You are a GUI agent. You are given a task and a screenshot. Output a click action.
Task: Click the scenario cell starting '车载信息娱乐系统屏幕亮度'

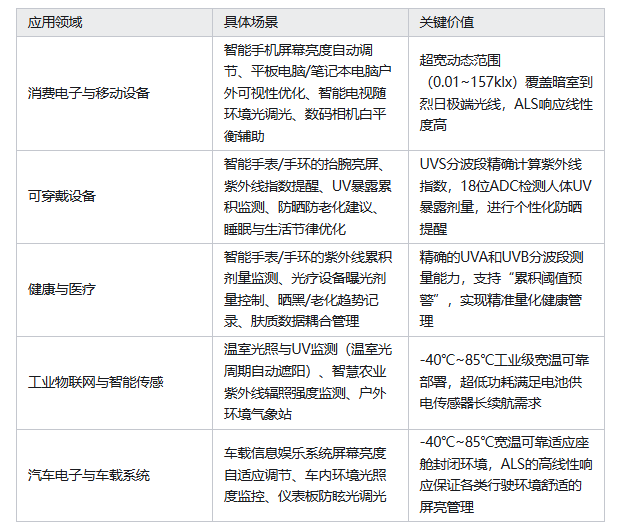pos(310,475)
